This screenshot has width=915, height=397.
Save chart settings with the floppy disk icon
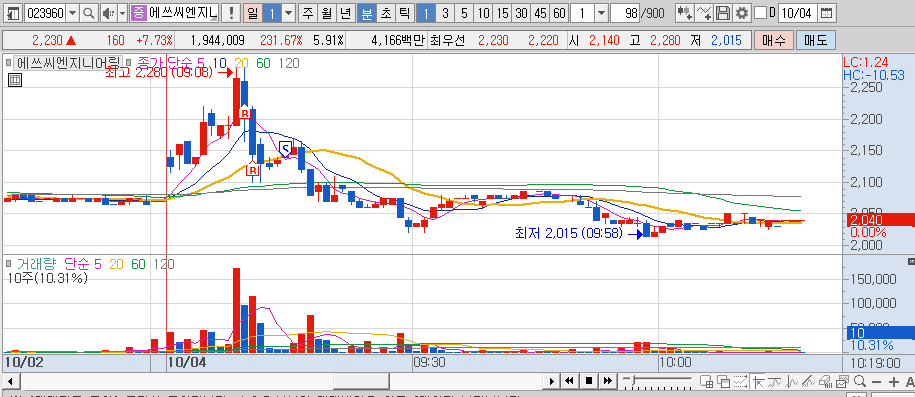723,12
